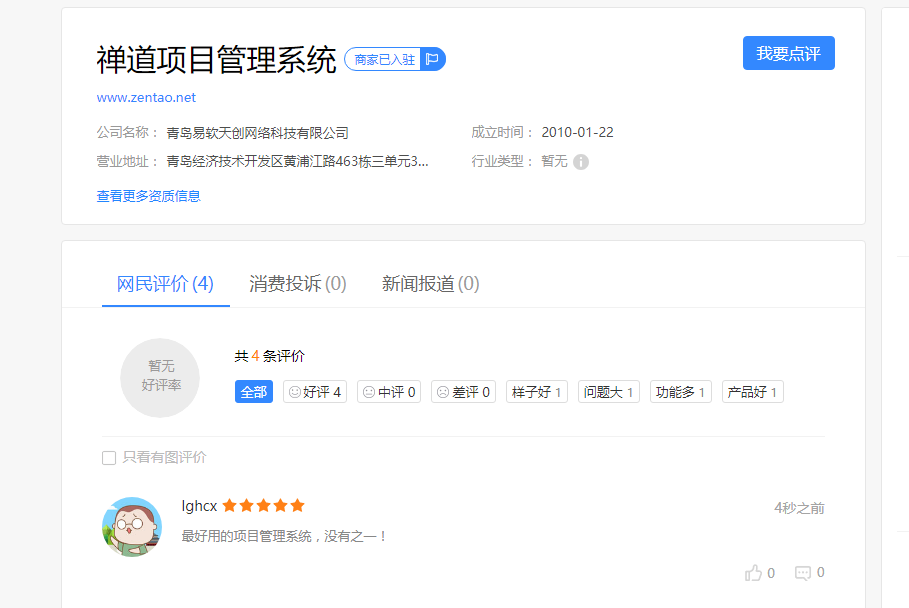909x608 pixels.
Task: Select the 样子好 1 tag
Action: click(x=537, y=392)
